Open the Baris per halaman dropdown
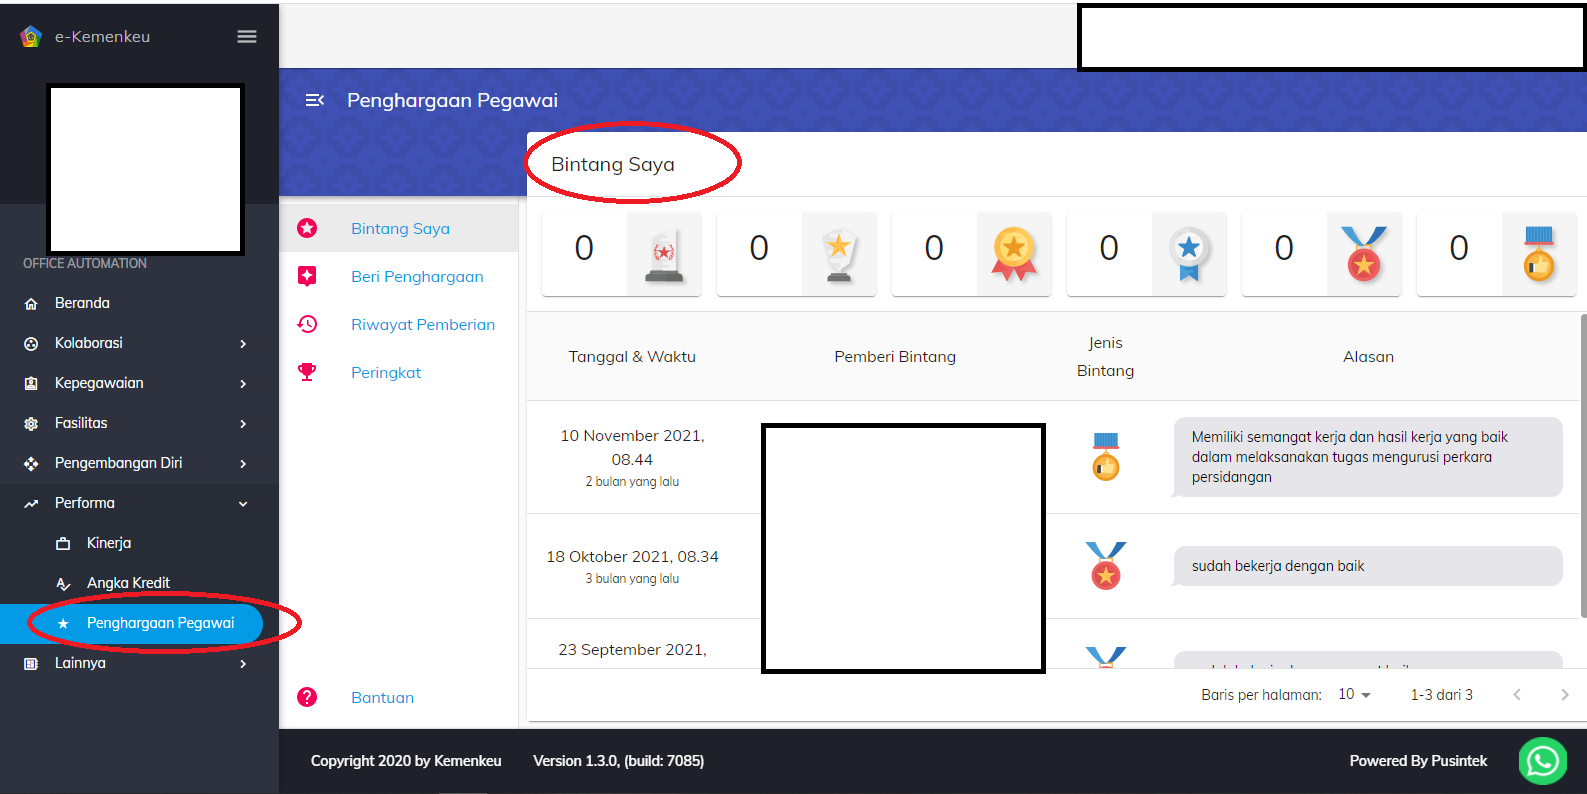Screen dimensions: 1587x794 [1354, 694]
